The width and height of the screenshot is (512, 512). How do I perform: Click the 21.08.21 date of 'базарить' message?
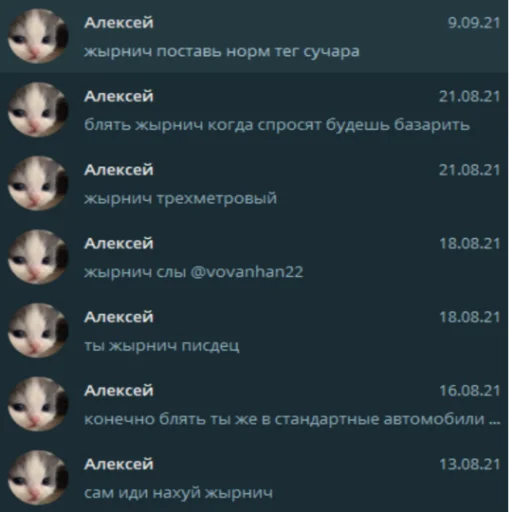[469, 97]
